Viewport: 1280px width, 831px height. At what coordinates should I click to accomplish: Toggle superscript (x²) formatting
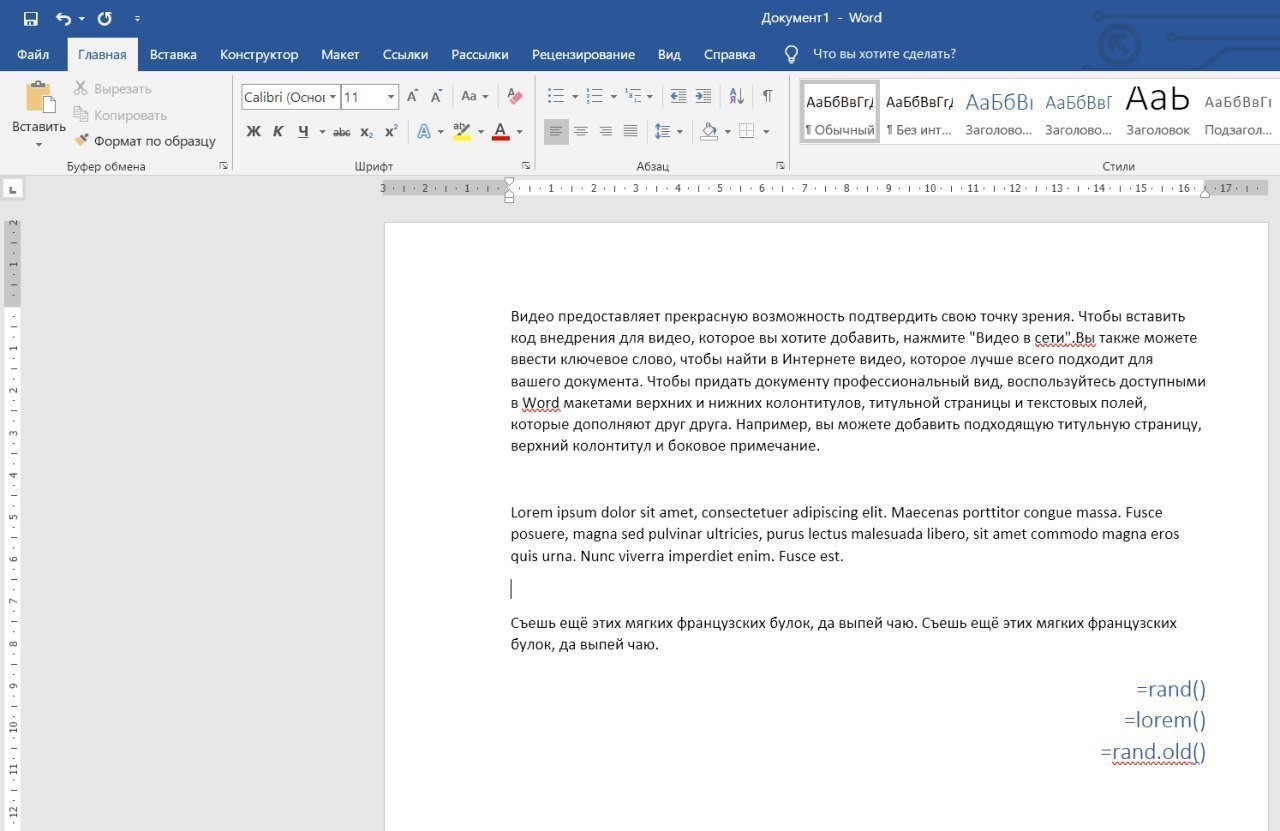[391, 131]
